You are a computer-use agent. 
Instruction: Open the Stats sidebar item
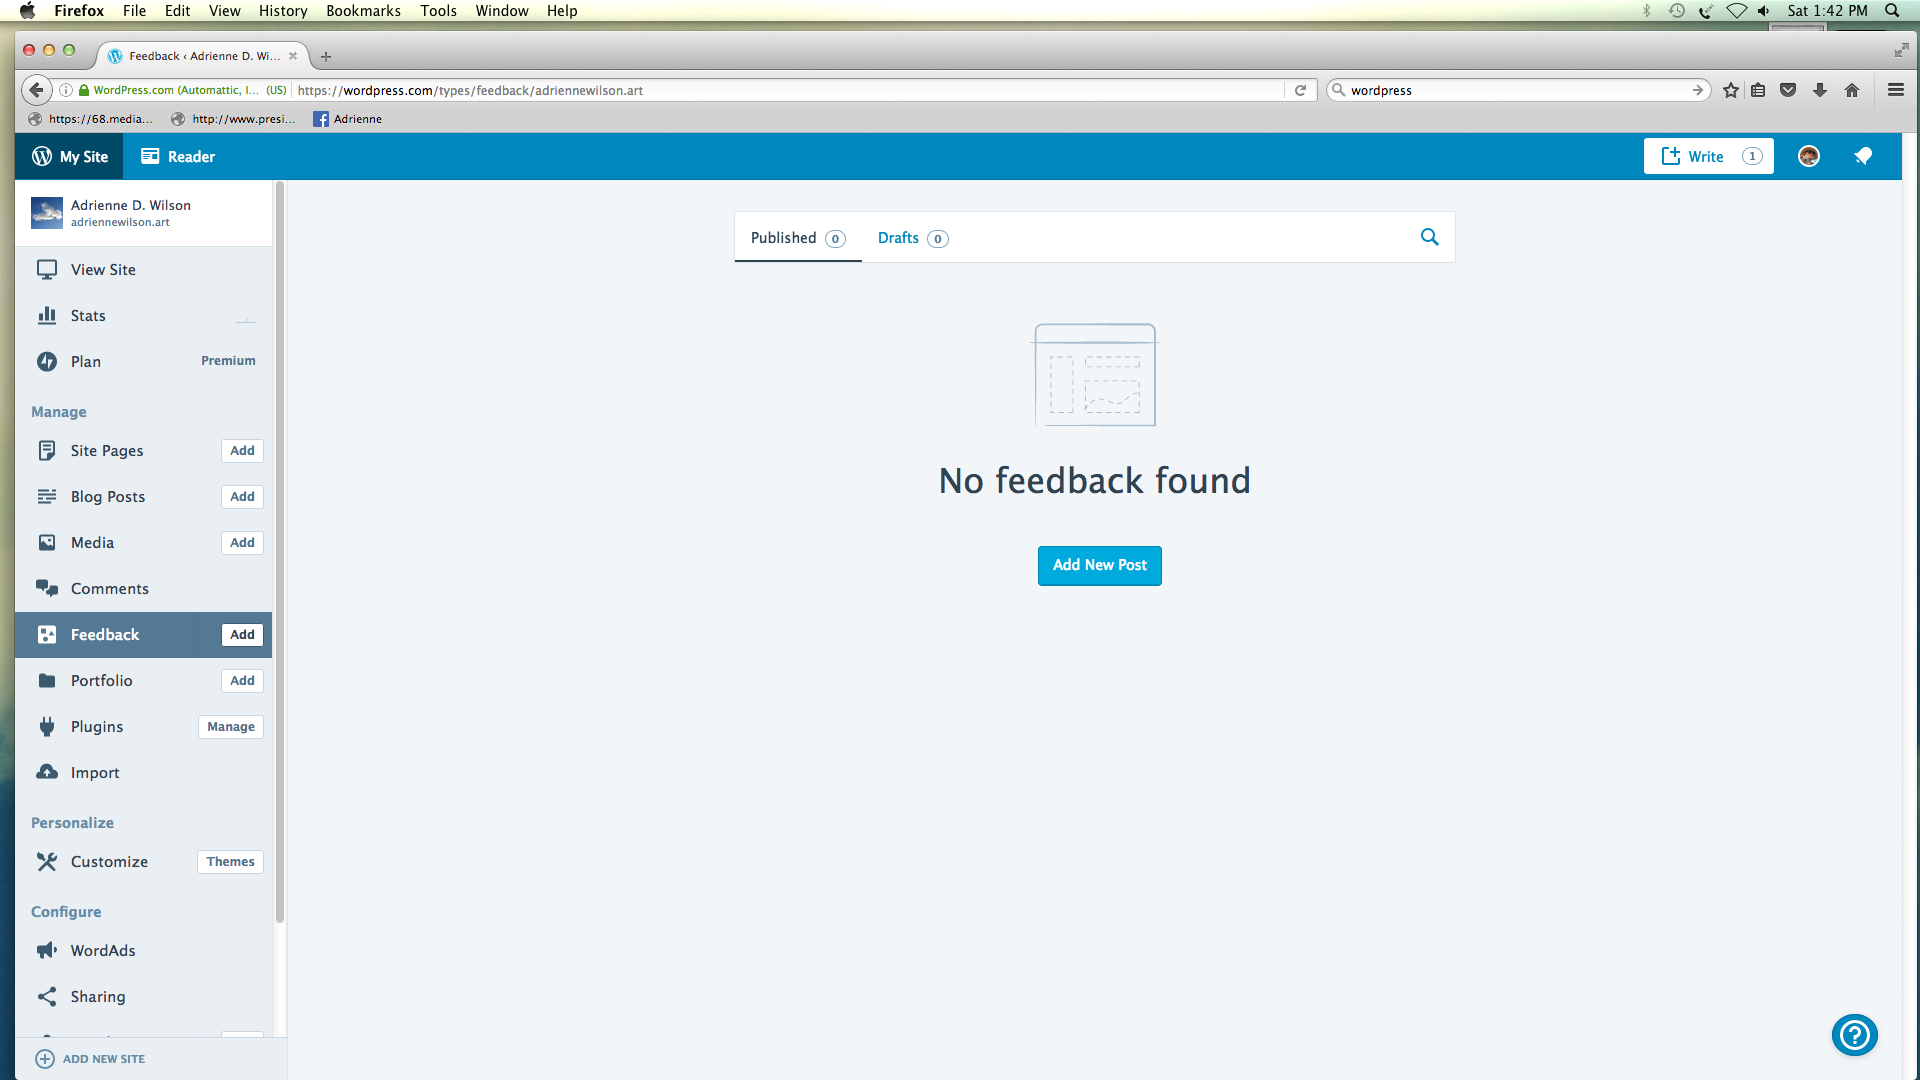point(88,316)
